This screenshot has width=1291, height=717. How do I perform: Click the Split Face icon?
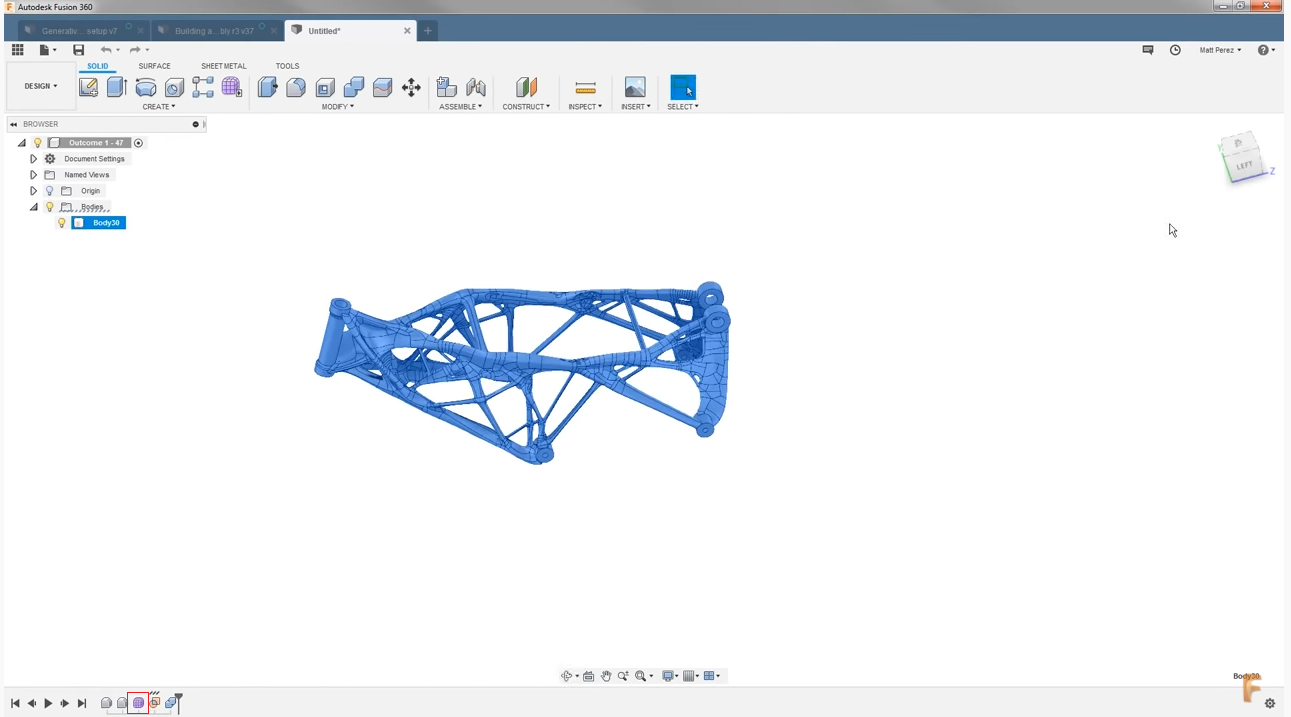382,88
